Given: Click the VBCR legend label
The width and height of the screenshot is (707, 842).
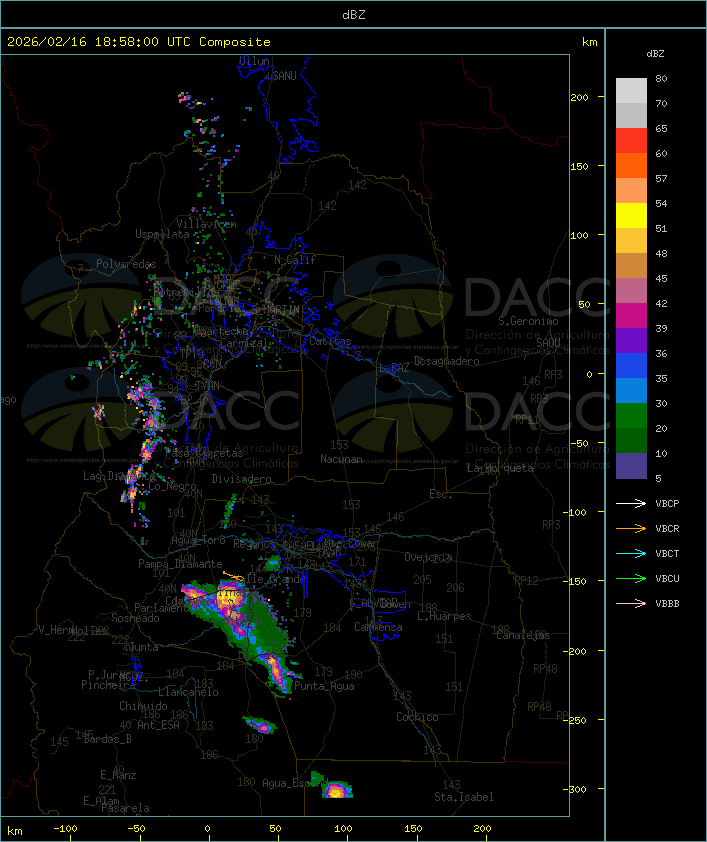Looking at the screenshot, I should click(667, 528).
